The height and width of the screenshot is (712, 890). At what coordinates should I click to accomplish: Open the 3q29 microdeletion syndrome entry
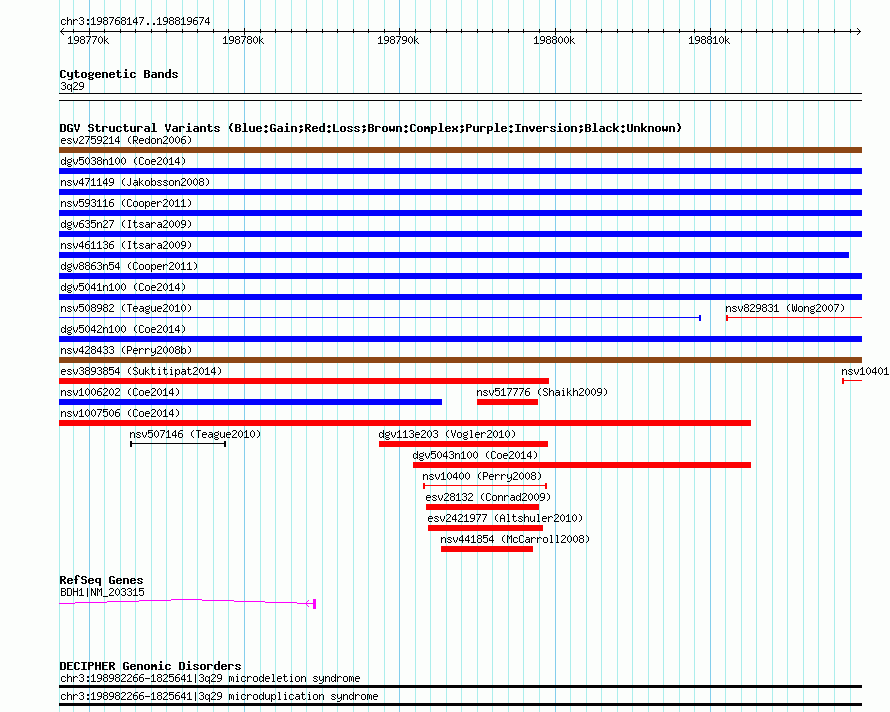point(460,686)
